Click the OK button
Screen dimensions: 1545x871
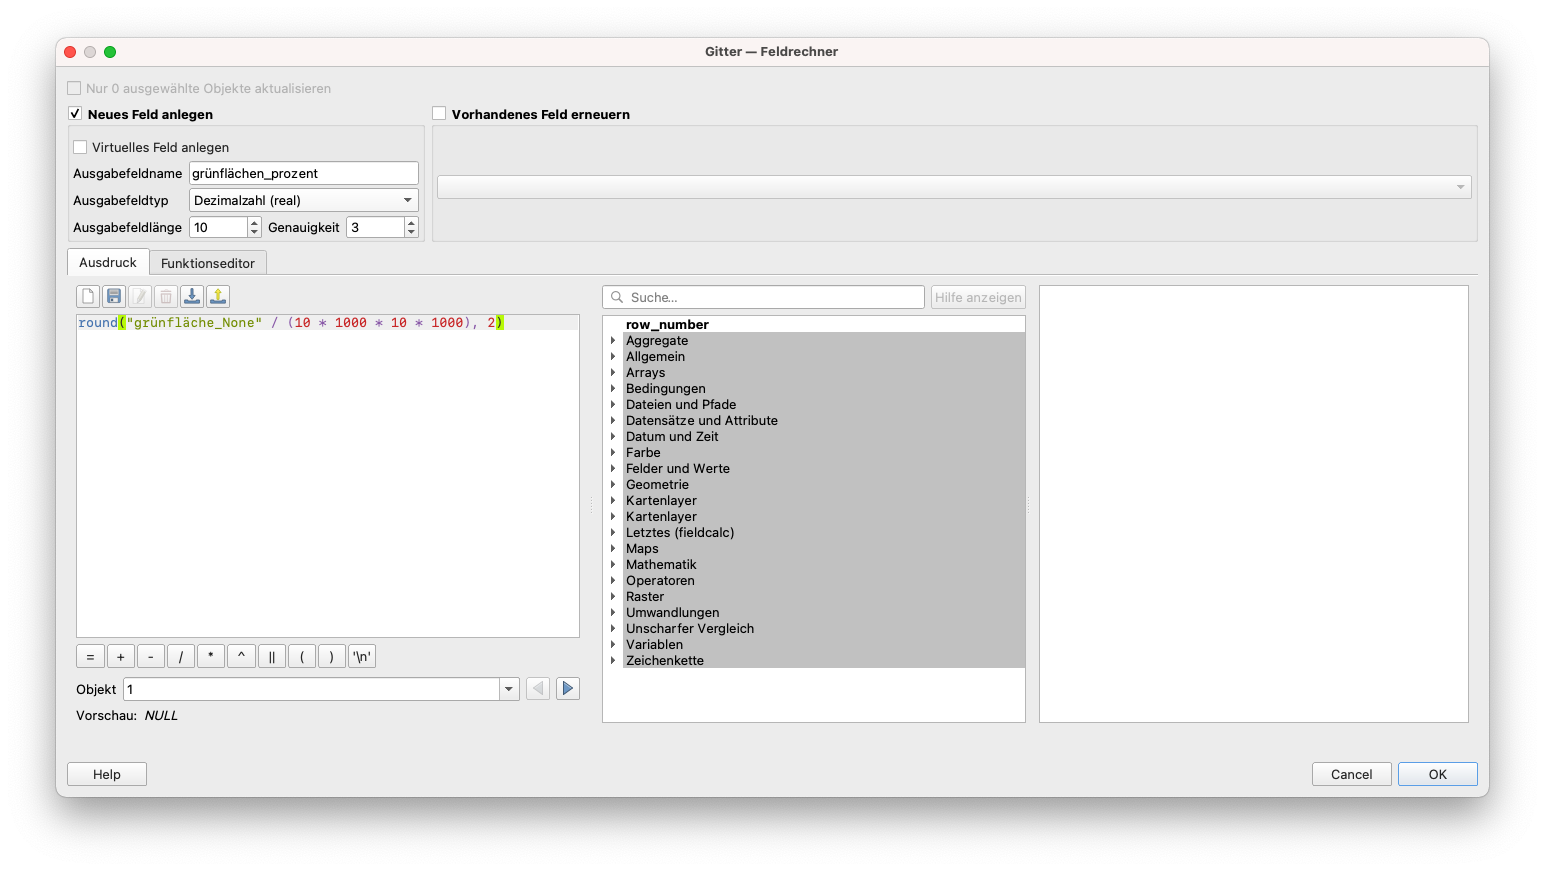click(x=1437, y=774)
